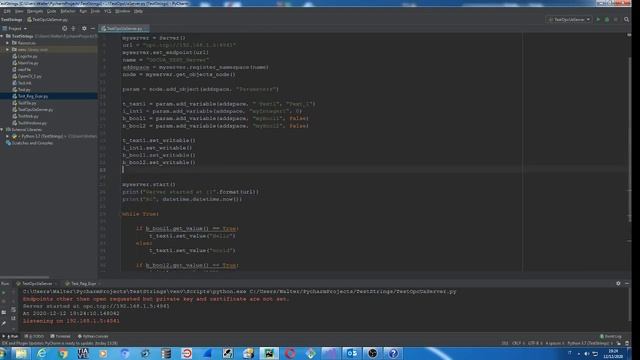
Task: Change UTF-8 file encoding in status bar
Action: [x=534, y=343]
